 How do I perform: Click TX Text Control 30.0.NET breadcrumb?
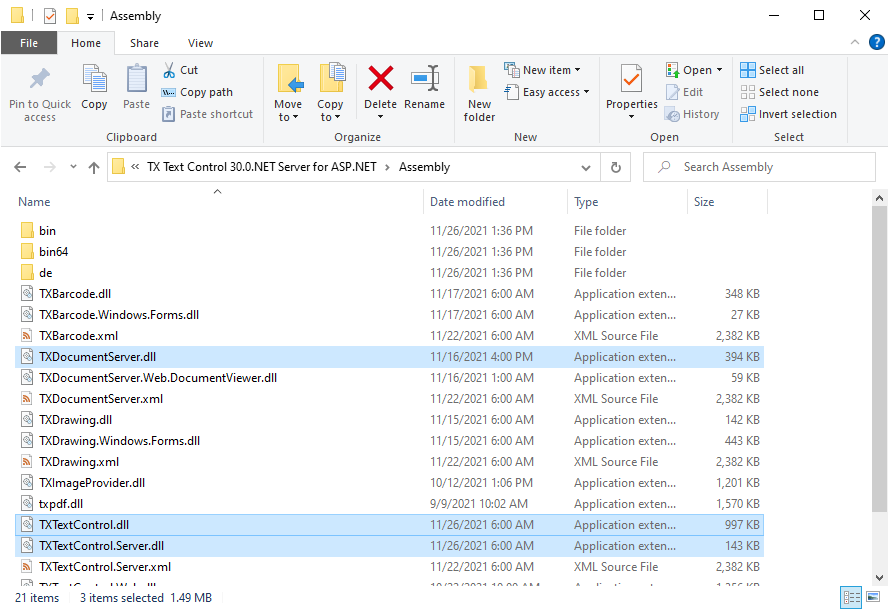(261, 167)
